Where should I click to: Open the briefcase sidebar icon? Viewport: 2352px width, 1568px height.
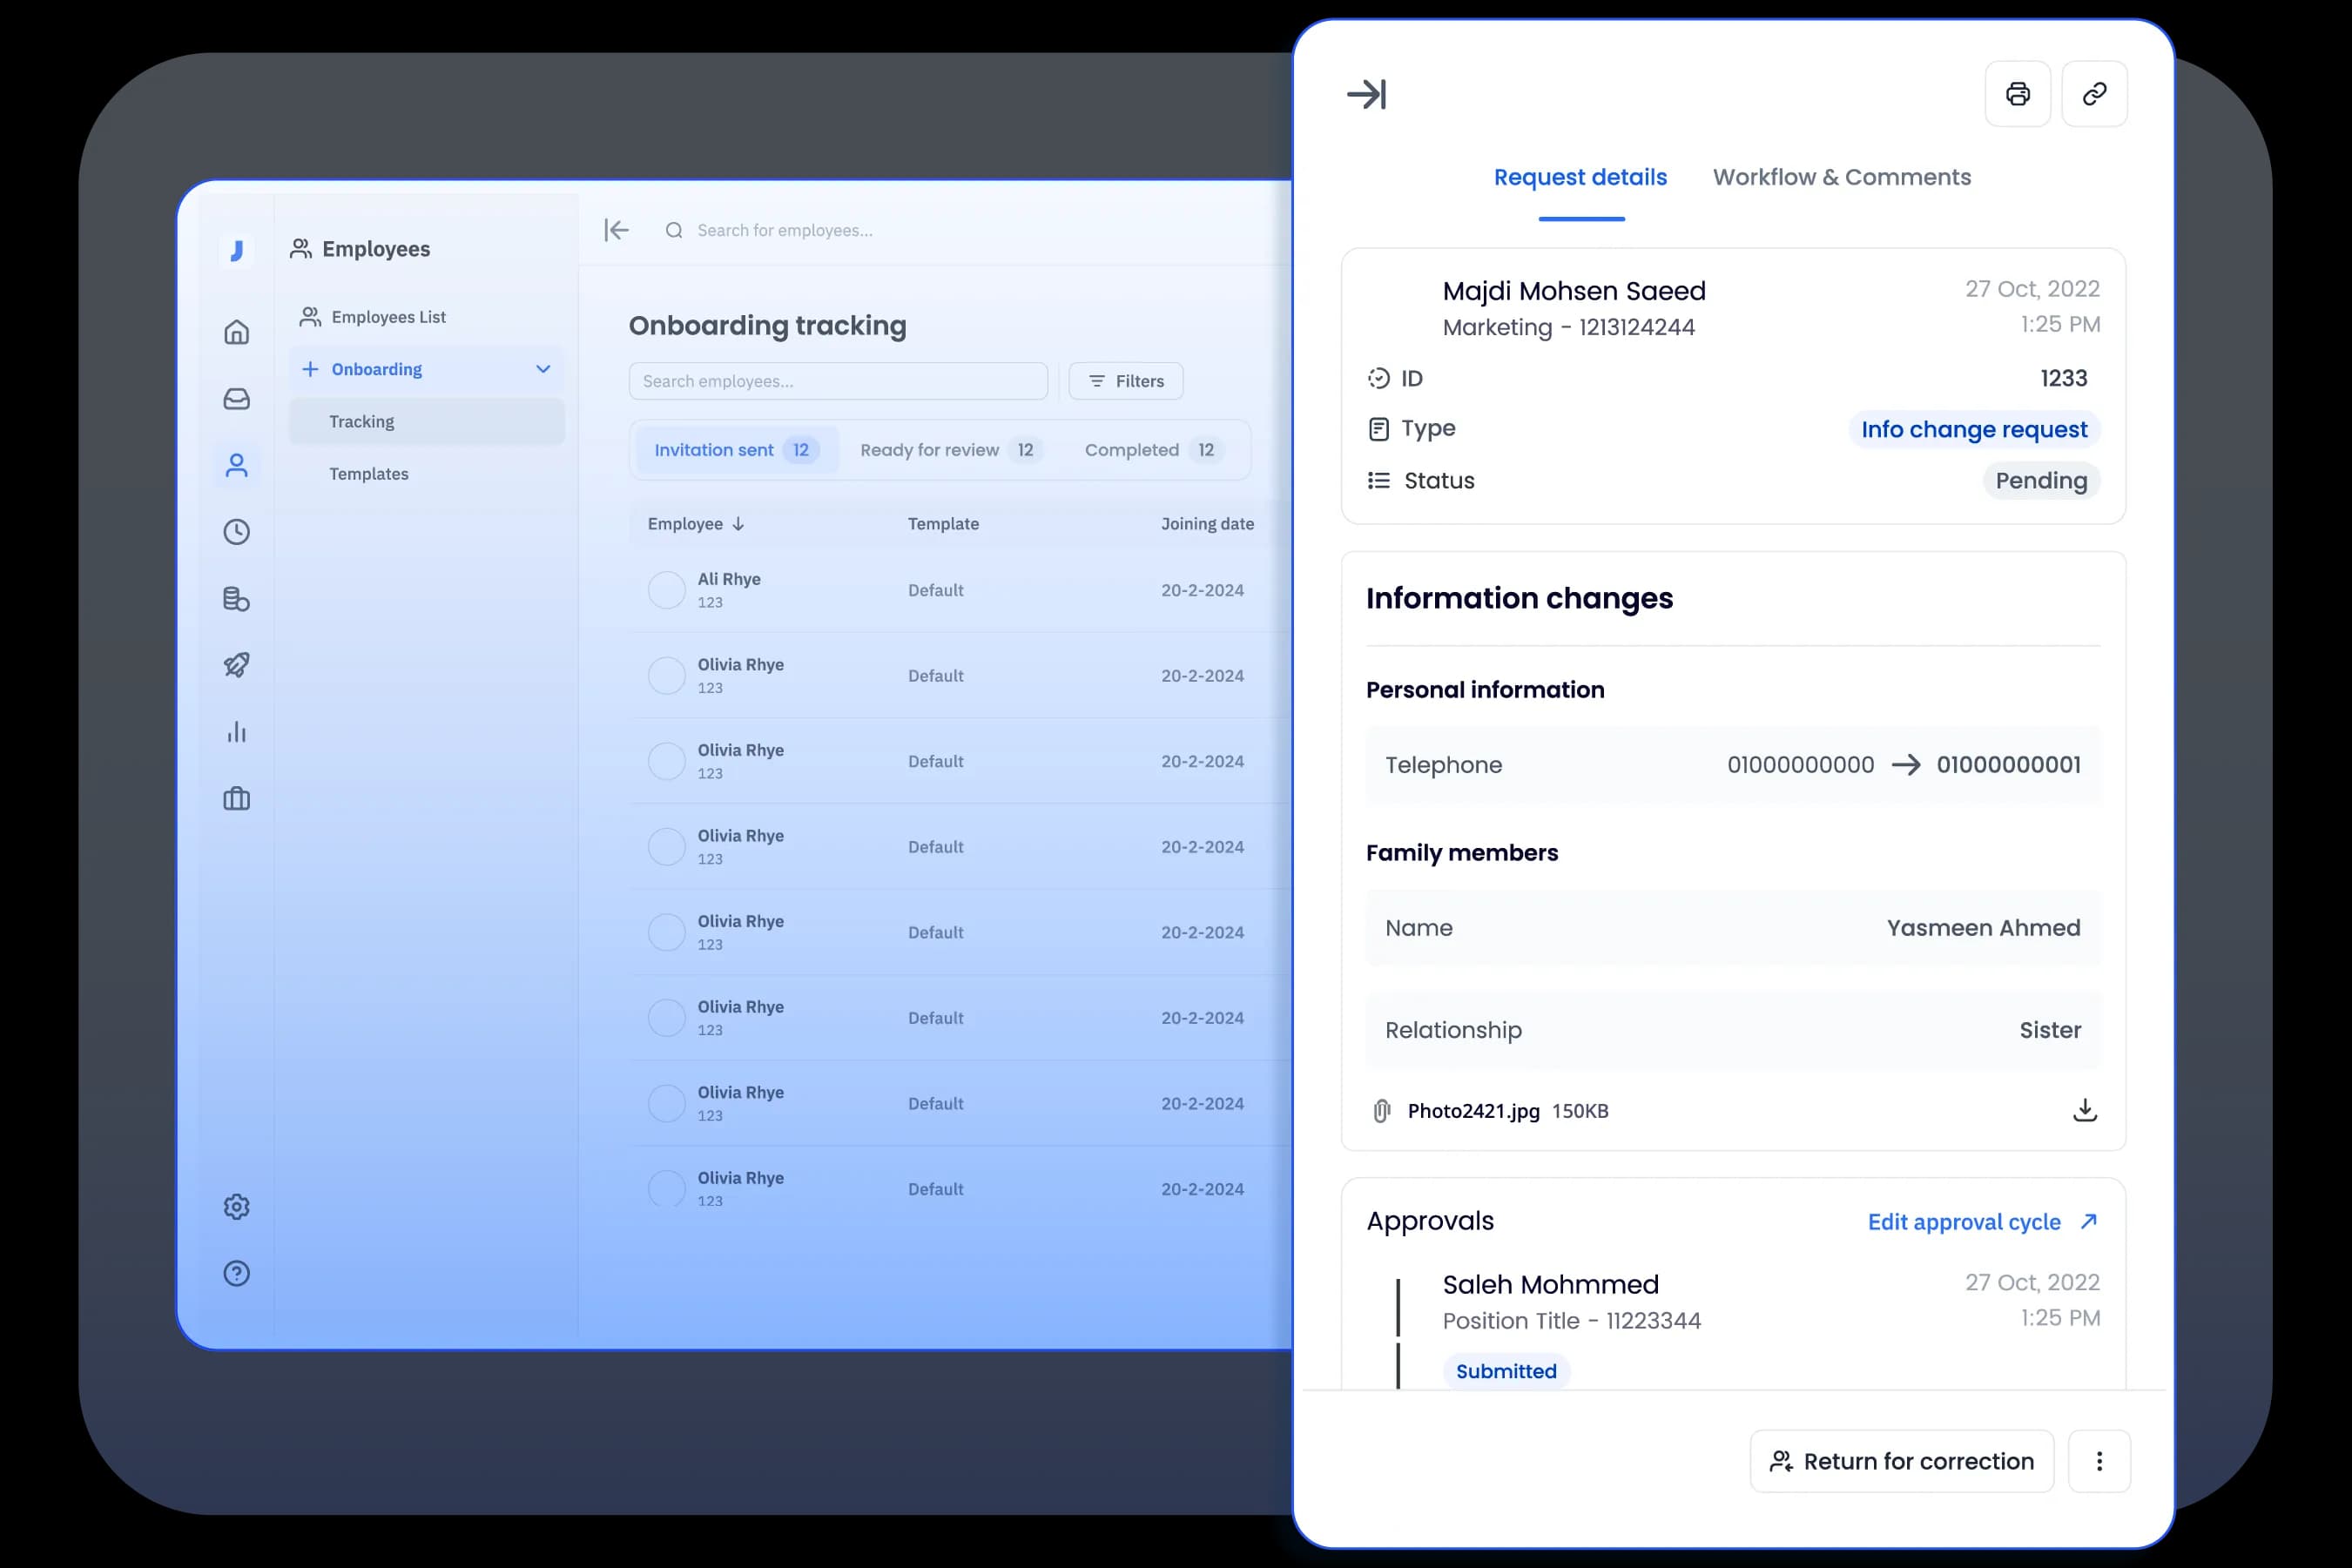pos(236,799)
